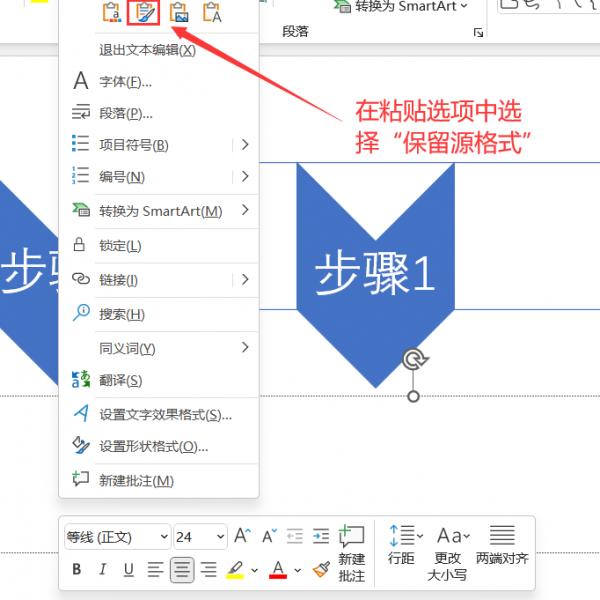Expand the 同义词(Y) submenu arrow
Screen dimensions: 600x600
pyautogui.click(x=245, y=347)
